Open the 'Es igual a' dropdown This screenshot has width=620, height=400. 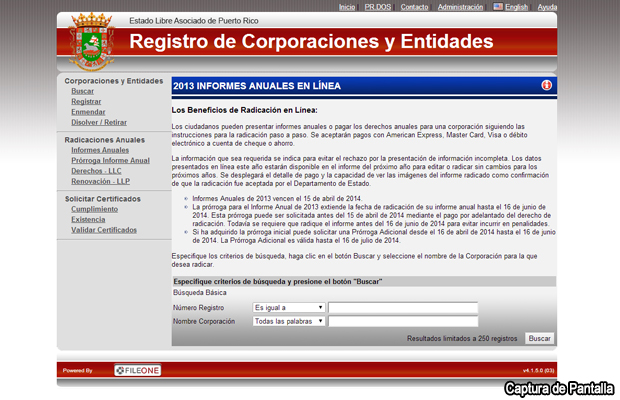tap(288, 308)
